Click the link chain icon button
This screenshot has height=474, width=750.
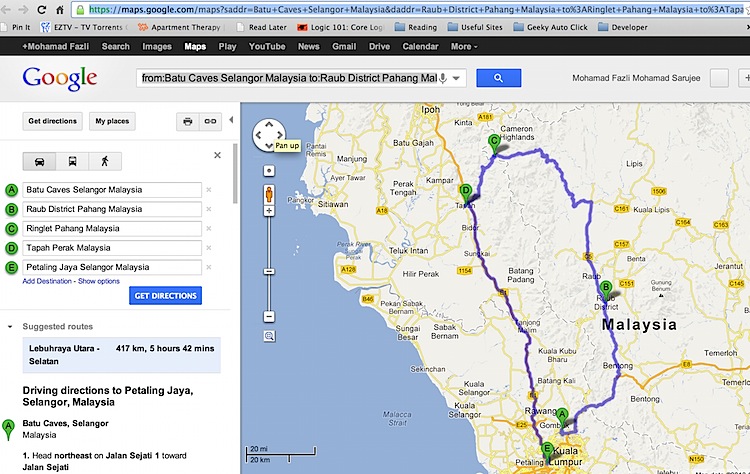pos(210,121)
